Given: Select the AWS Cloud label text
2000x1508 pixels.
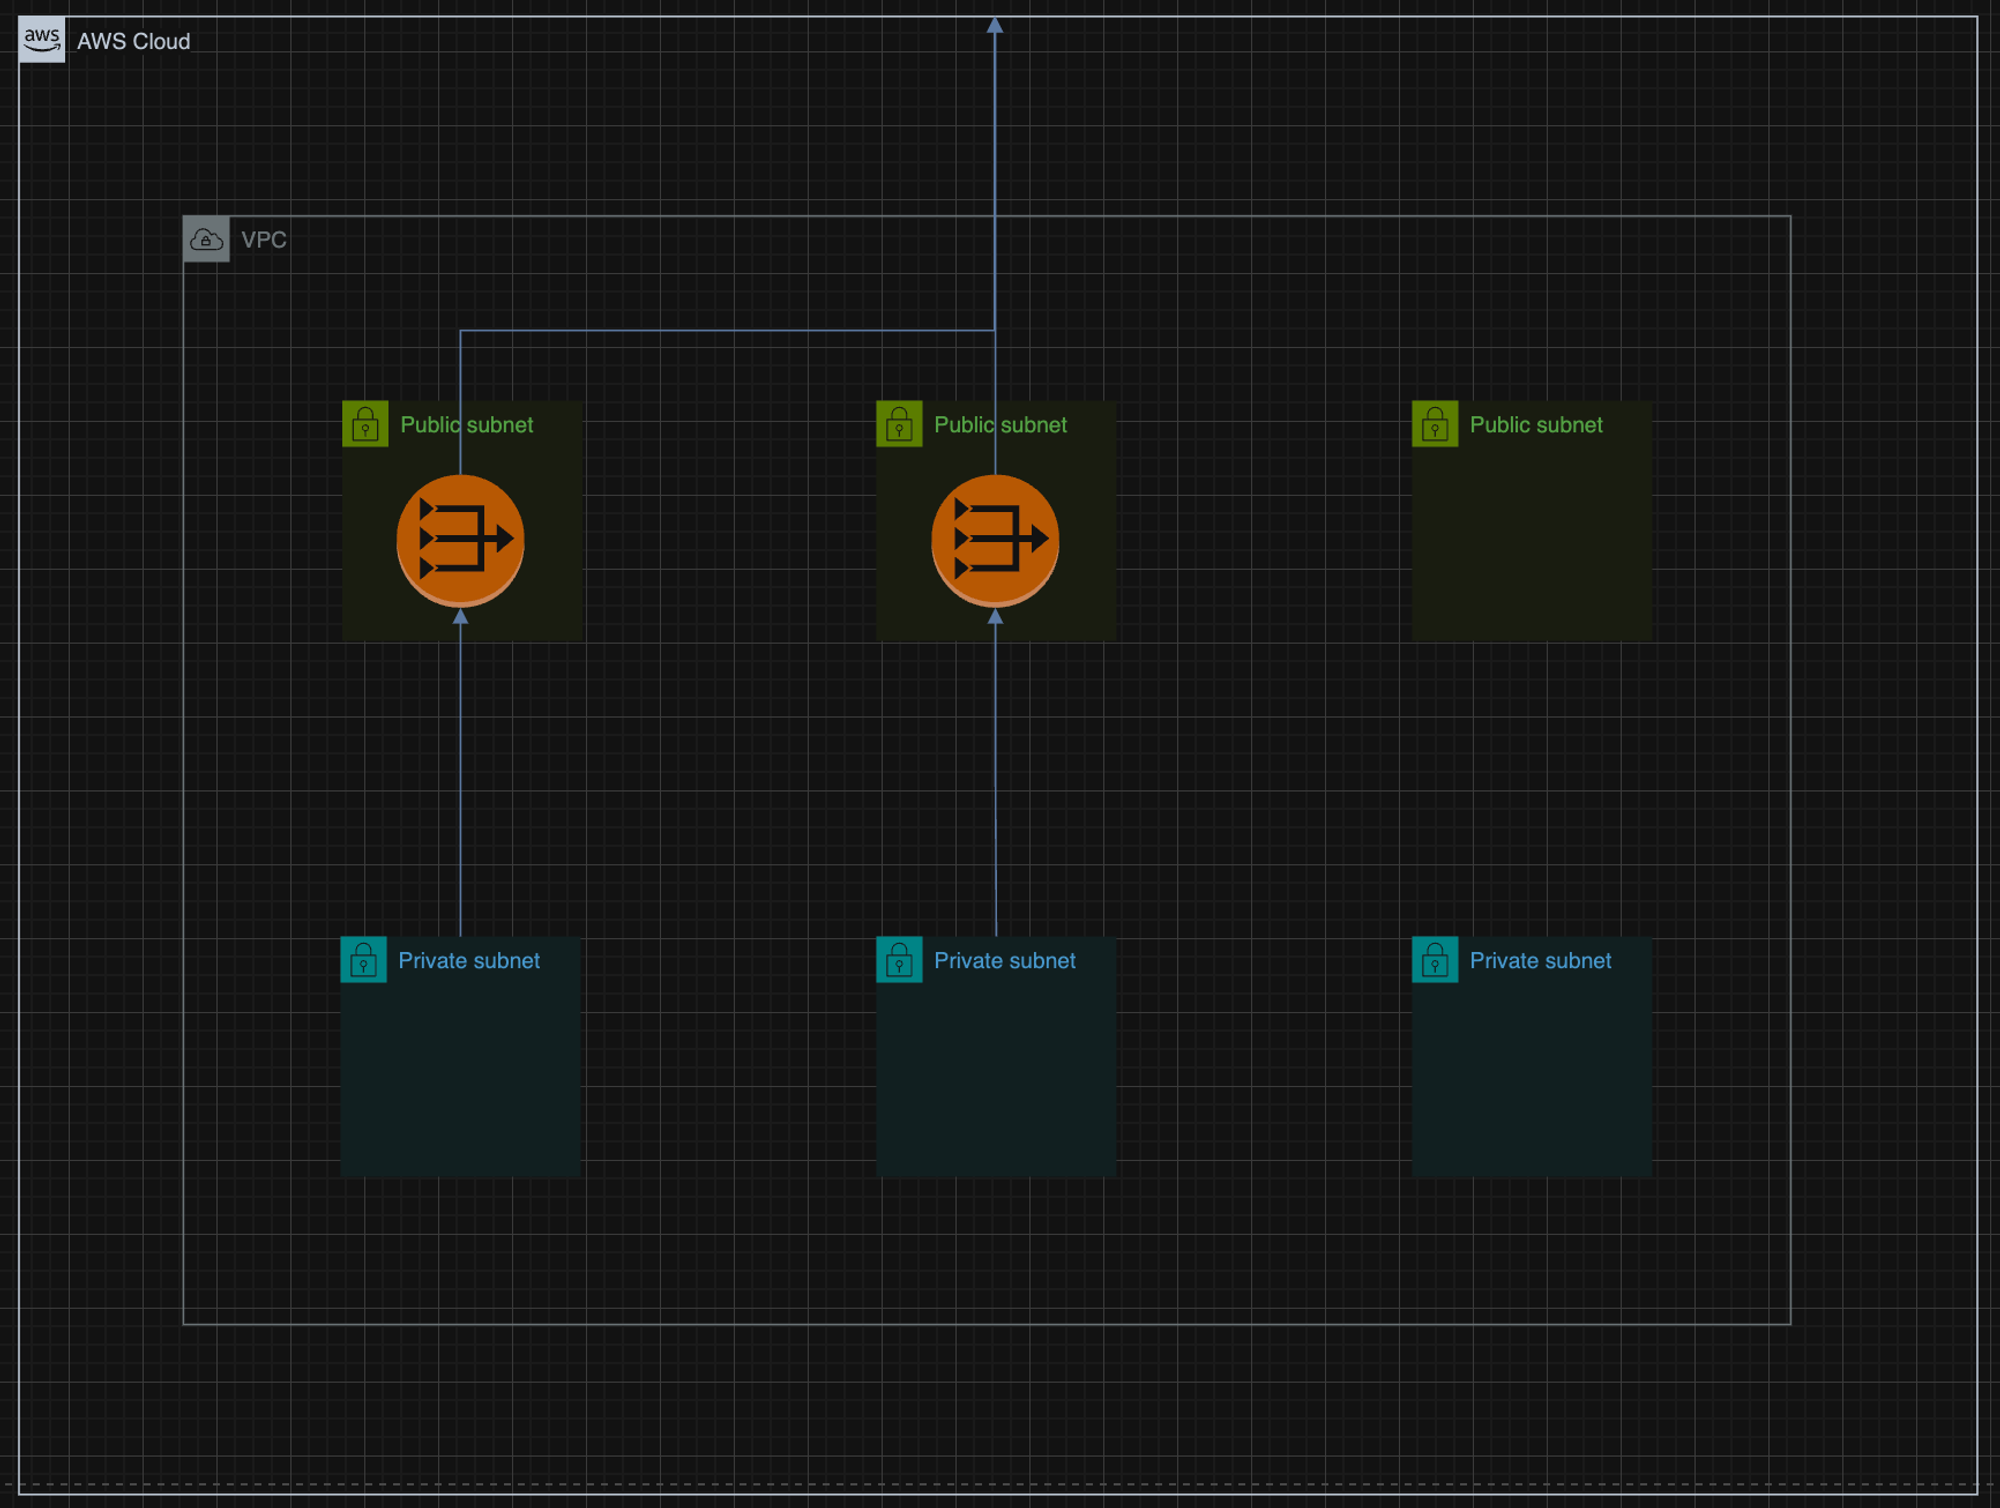Looking at the screenshot, I should point(133,42).
